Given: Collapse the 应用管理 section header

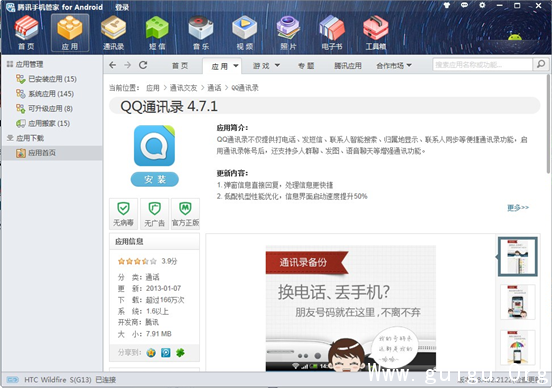Looking at the screenshot, I should tap(25, 64).
